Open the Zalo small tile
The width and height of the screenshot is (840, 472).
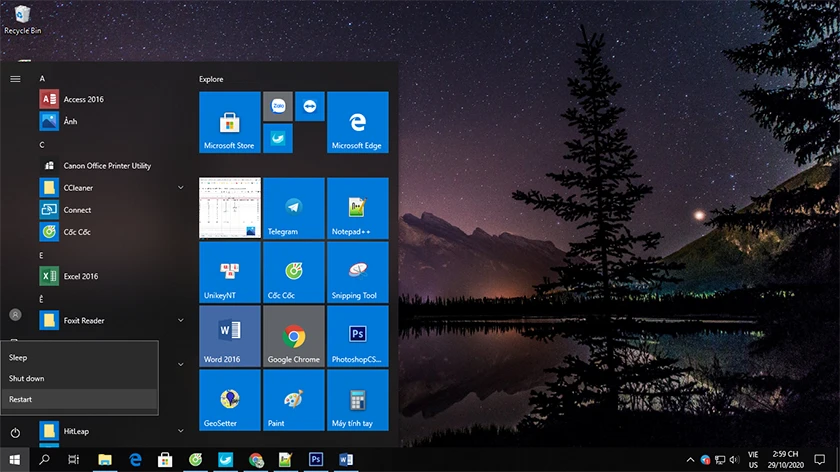tap(278, 106)
